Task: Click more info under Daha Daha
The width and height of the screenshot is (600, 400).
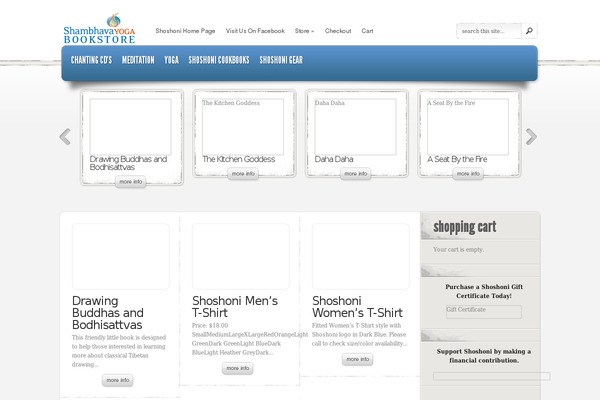Action: coord(356,174)
